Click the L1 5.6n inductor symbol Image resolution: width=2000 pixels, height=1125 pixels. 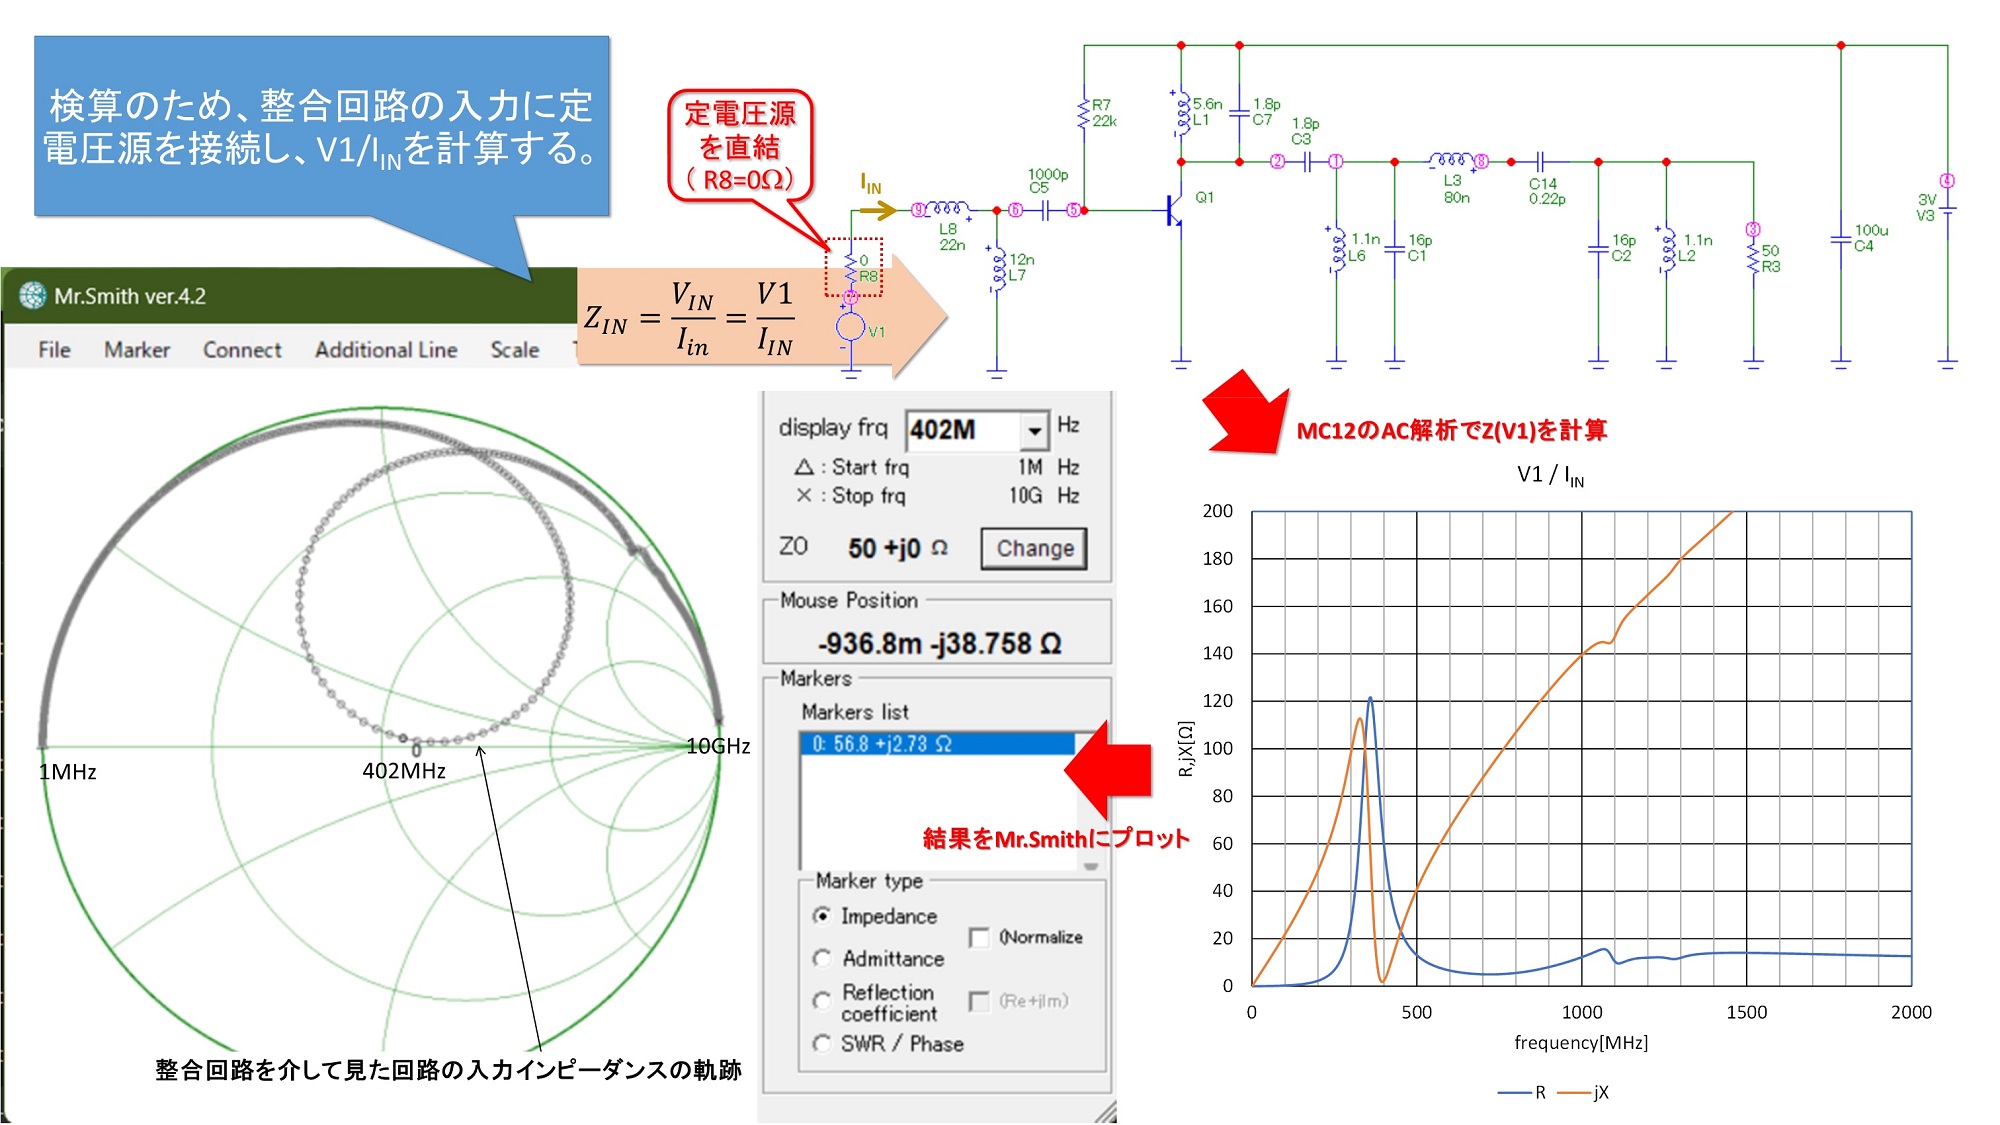[1181, 112]
